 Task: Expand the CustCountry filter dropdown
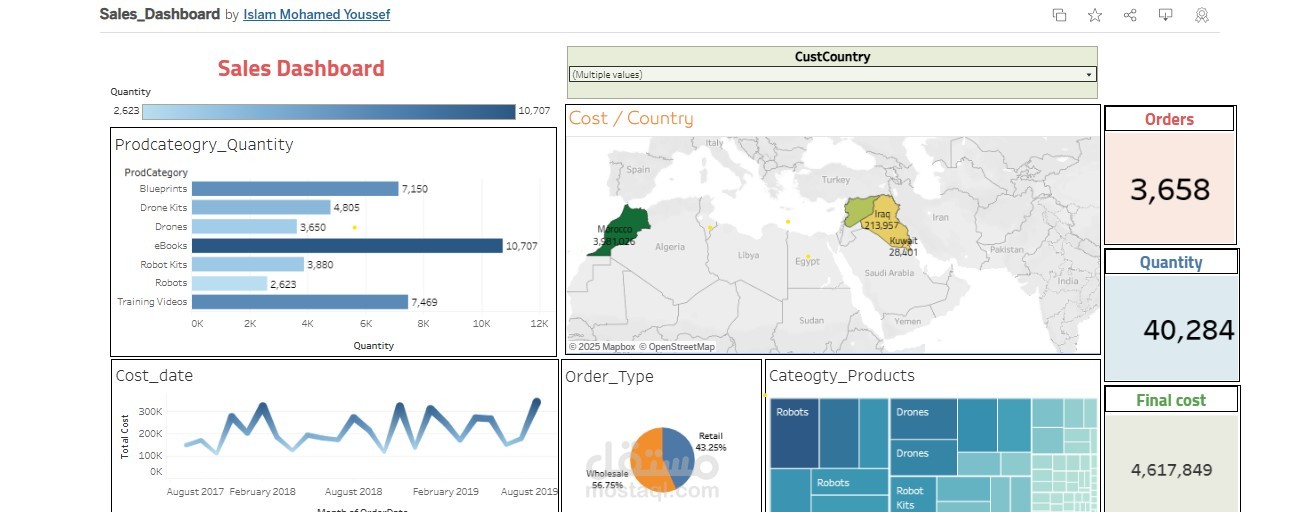click(1088, 74)
